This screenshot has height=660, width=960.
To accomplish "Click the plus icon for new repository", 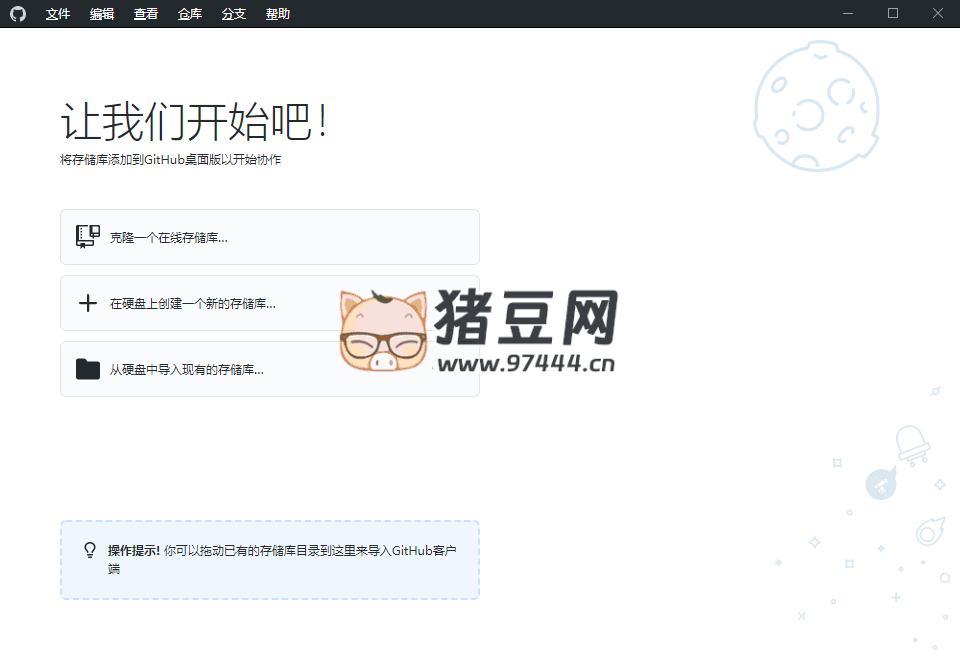I will coord(88,303).
